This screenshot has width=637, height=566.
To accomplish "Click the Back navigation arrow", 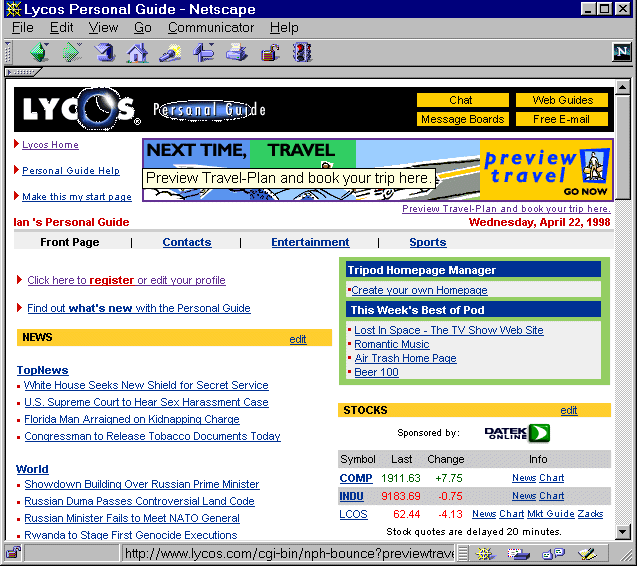I will pyautogui.click(x=39, y=52).
